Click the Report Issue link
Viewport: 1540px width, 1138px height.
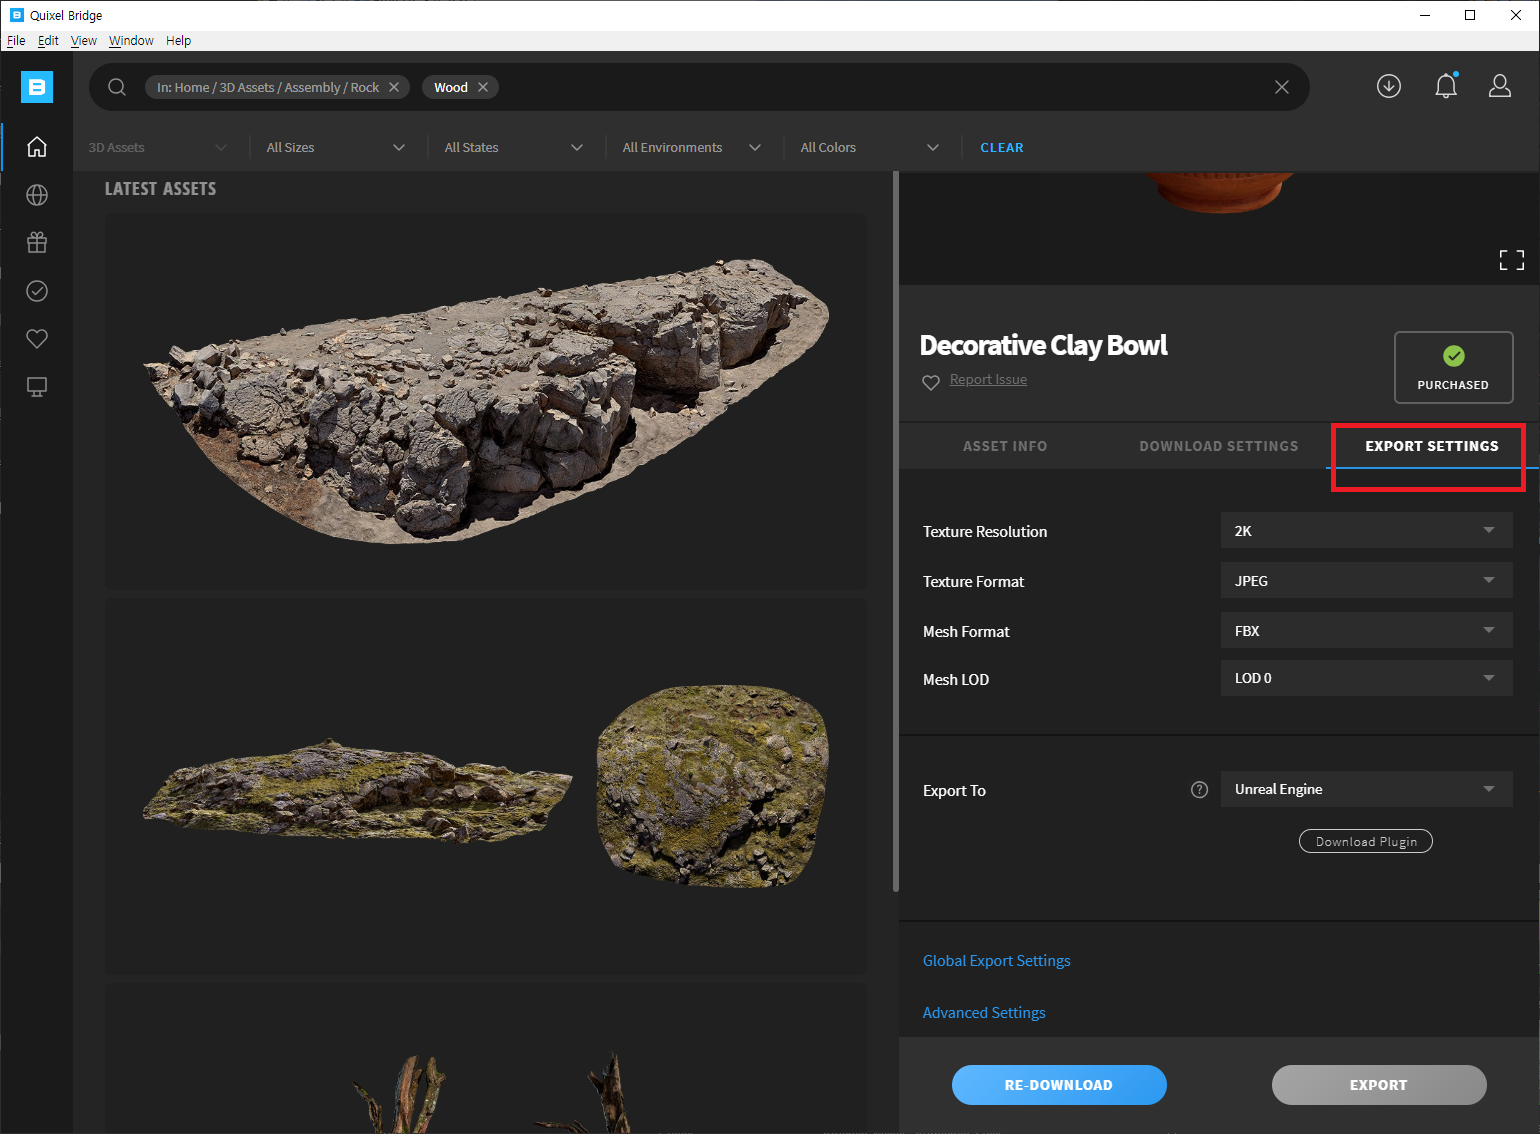pos(988,379)
